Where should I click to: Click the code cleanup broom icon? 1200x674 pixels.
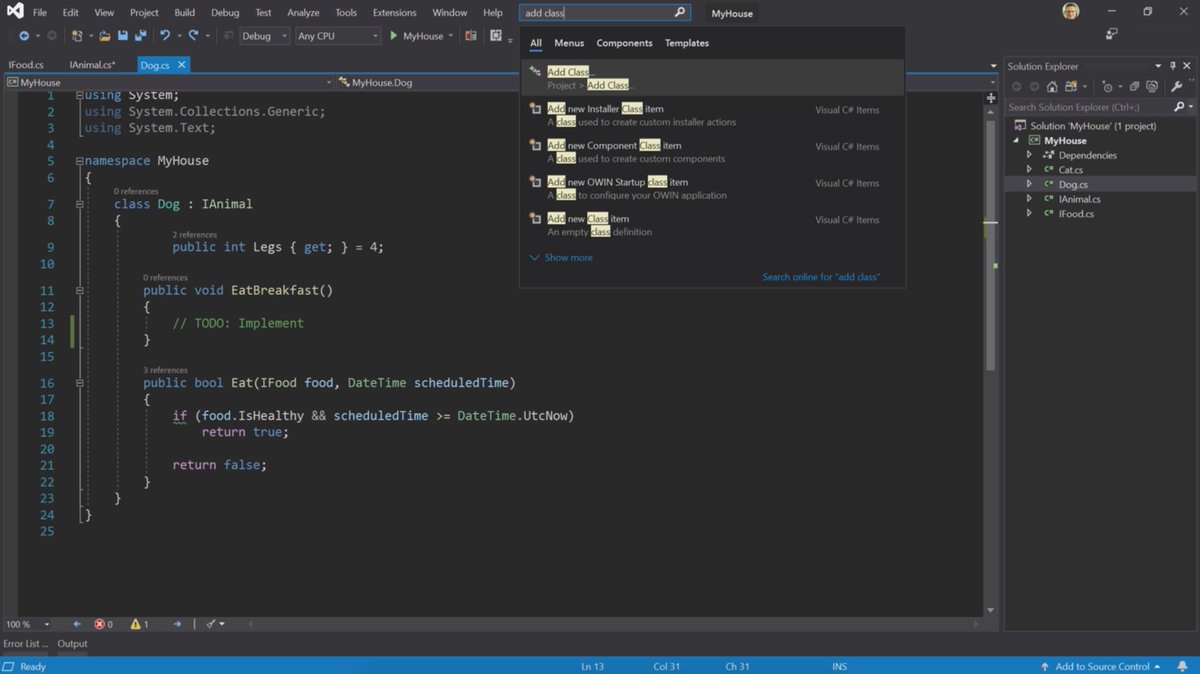coord(211,624)
